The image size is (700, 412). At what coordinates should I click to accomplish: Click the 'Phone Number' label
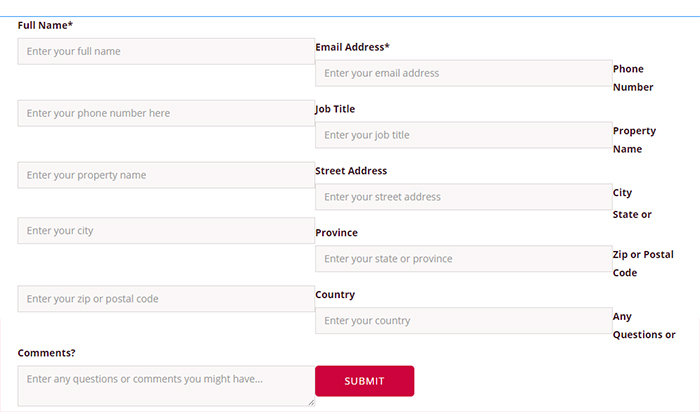(x=633, y=78)
